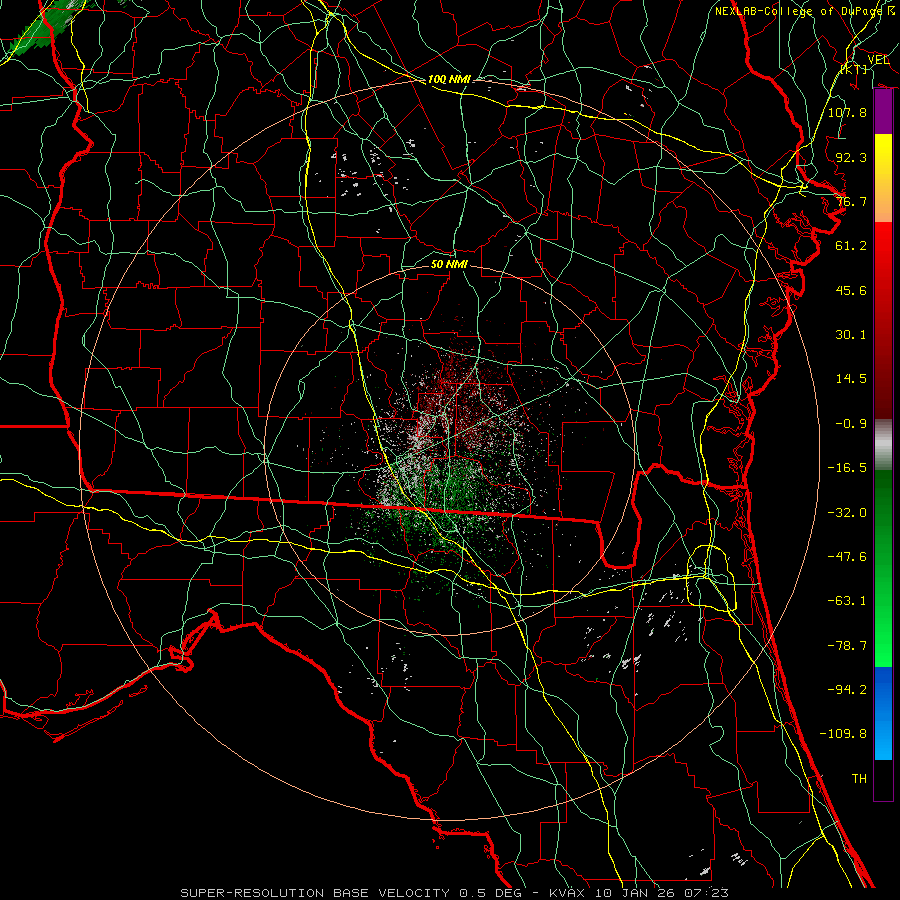900x900 pixels.
Task: Click the 100 NMI range ring label
Action: coord(449,79)
